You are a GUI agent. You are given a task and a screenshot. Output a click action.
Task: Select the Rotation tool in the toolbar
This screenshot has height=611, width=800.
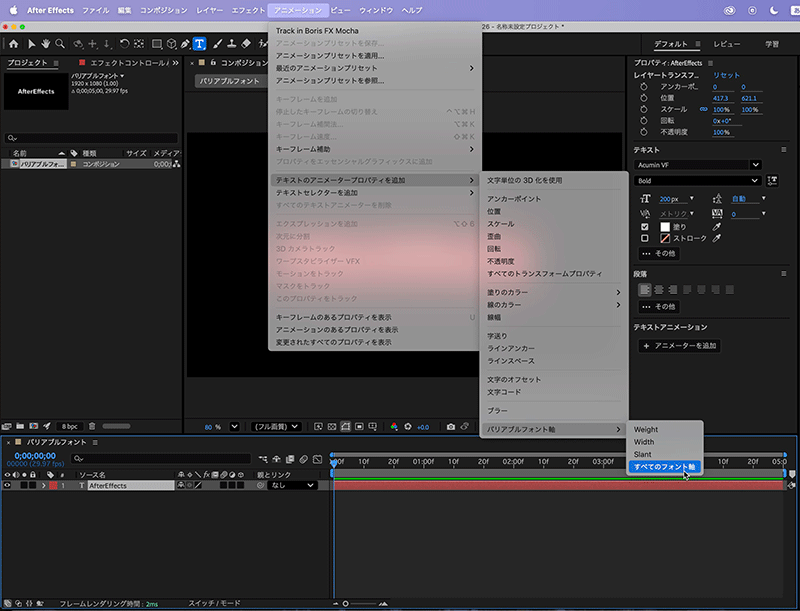pos(124,44)
